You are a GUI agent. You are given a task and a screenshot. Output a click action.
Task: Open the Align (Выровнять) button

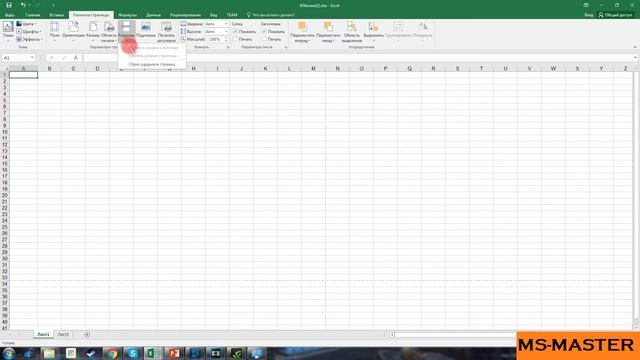[x=373, y=31]
